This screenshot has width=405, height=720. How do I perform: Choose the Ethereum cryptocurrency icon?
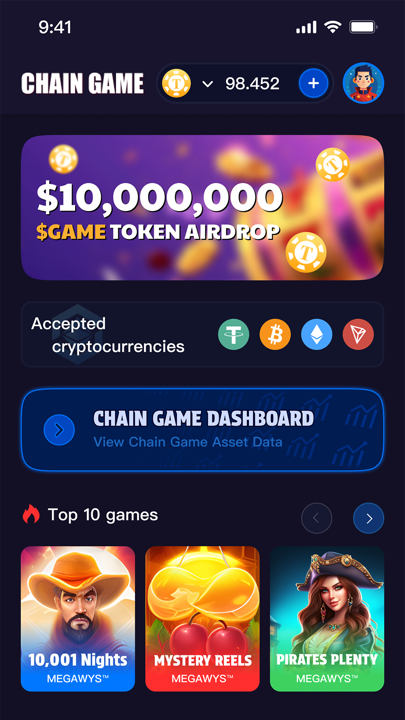(317, 334)
